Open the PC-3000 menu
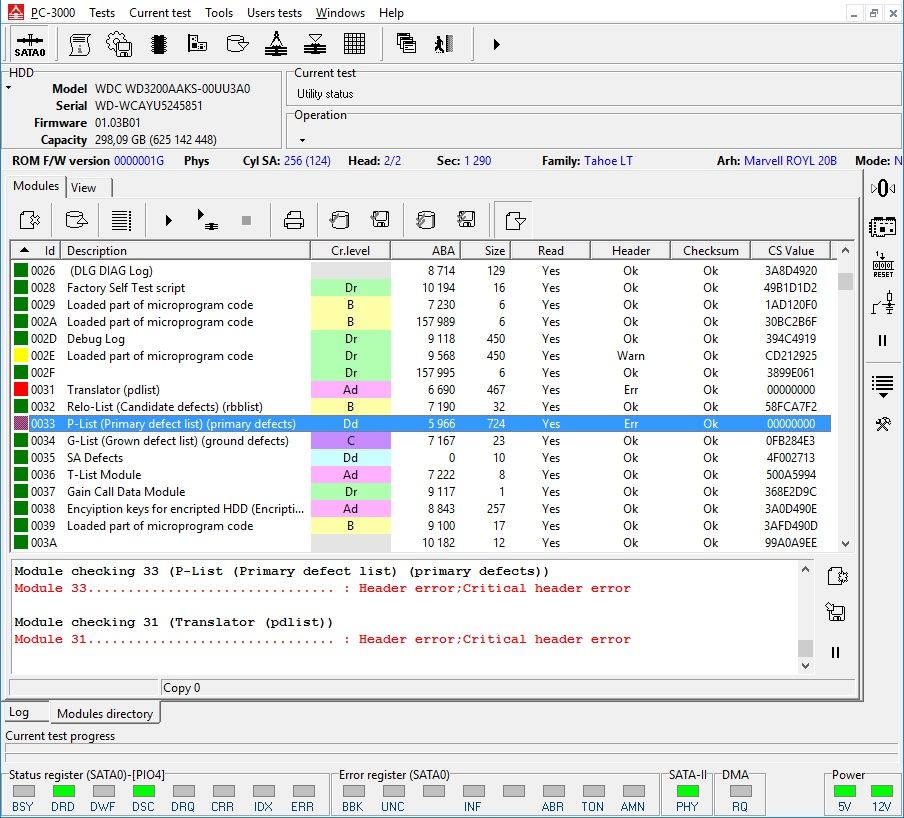The width and height of the screenshot is (904, 818). pos(52,13)
